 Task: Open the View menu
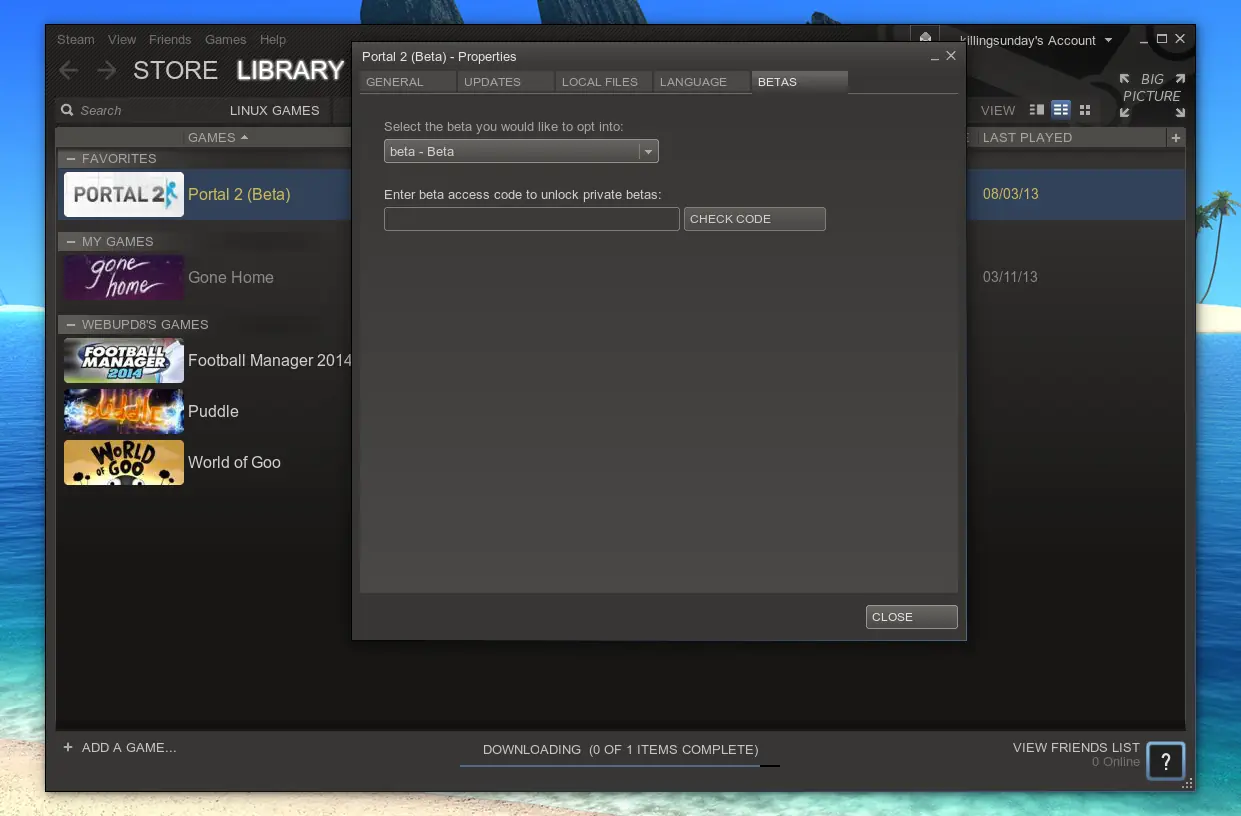pos(122,40)
